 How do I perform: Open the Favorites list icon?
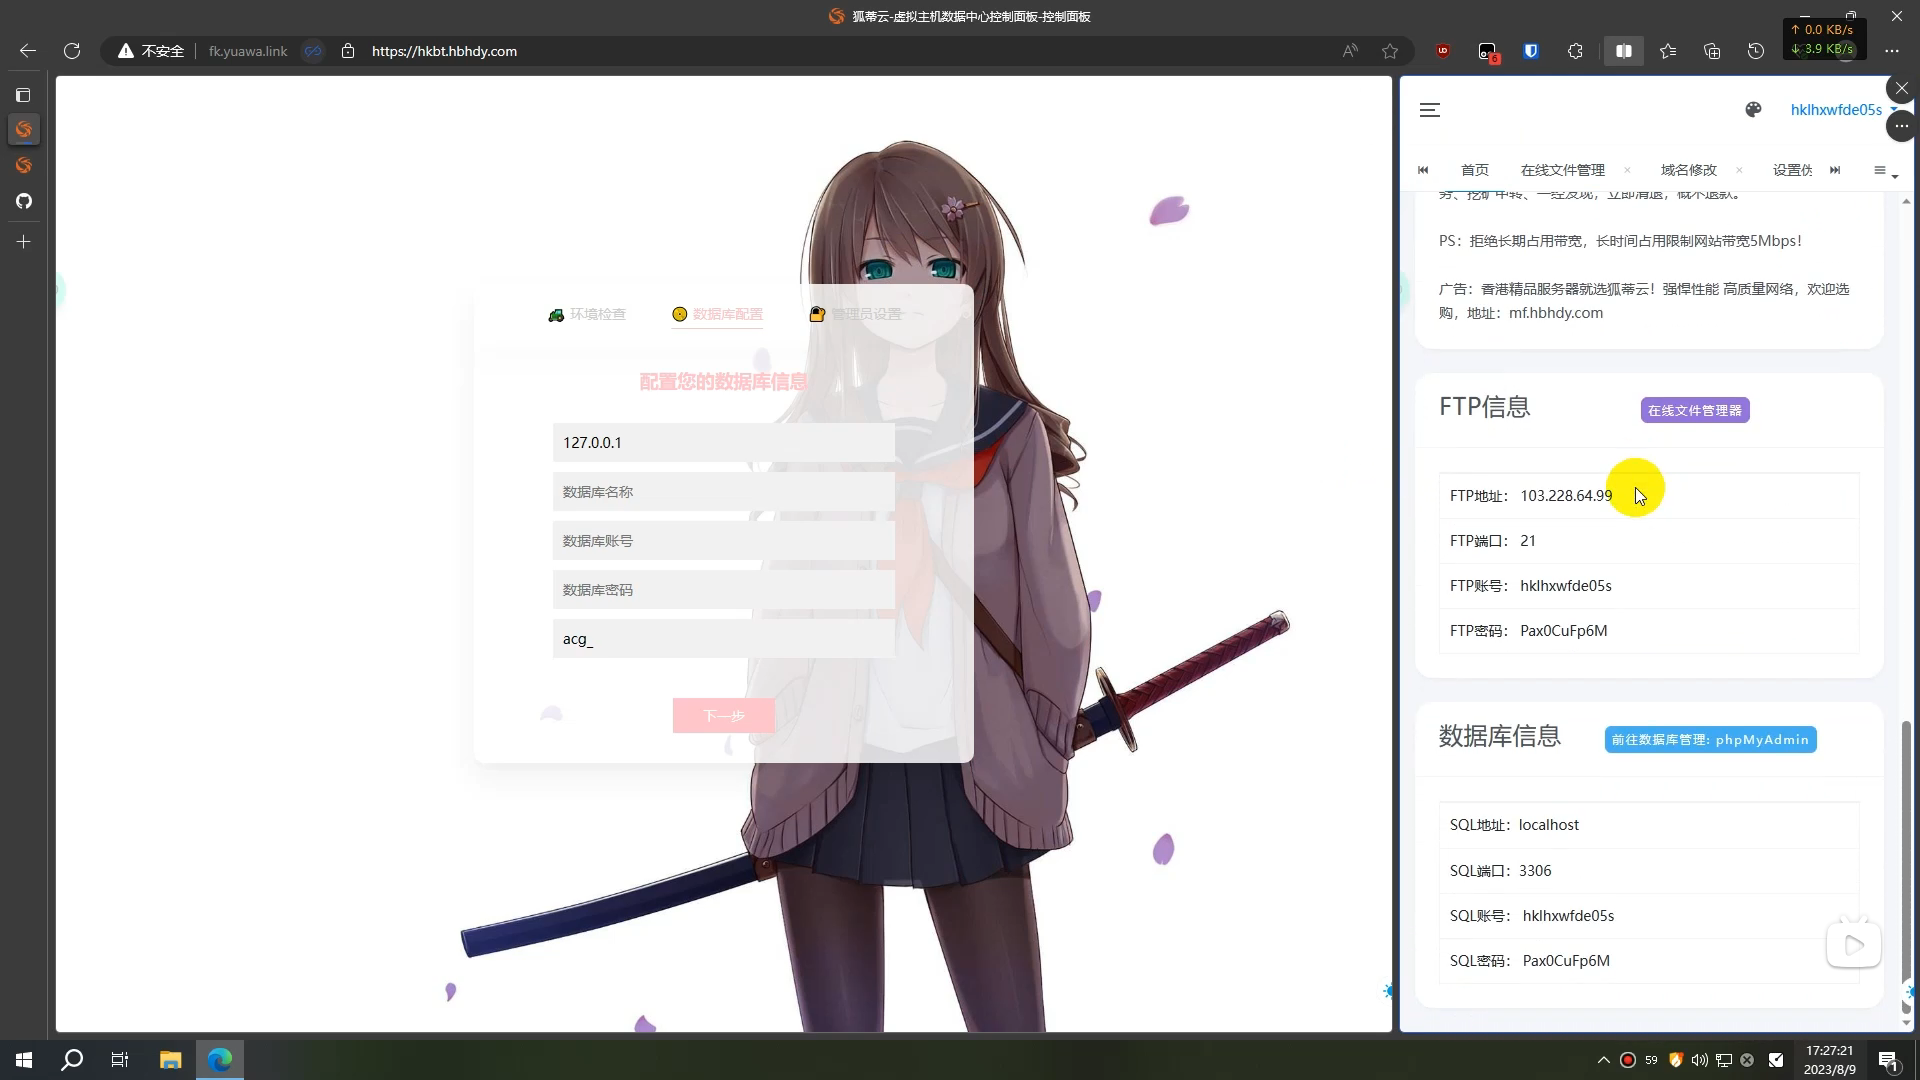click(x=1668, y=51)
